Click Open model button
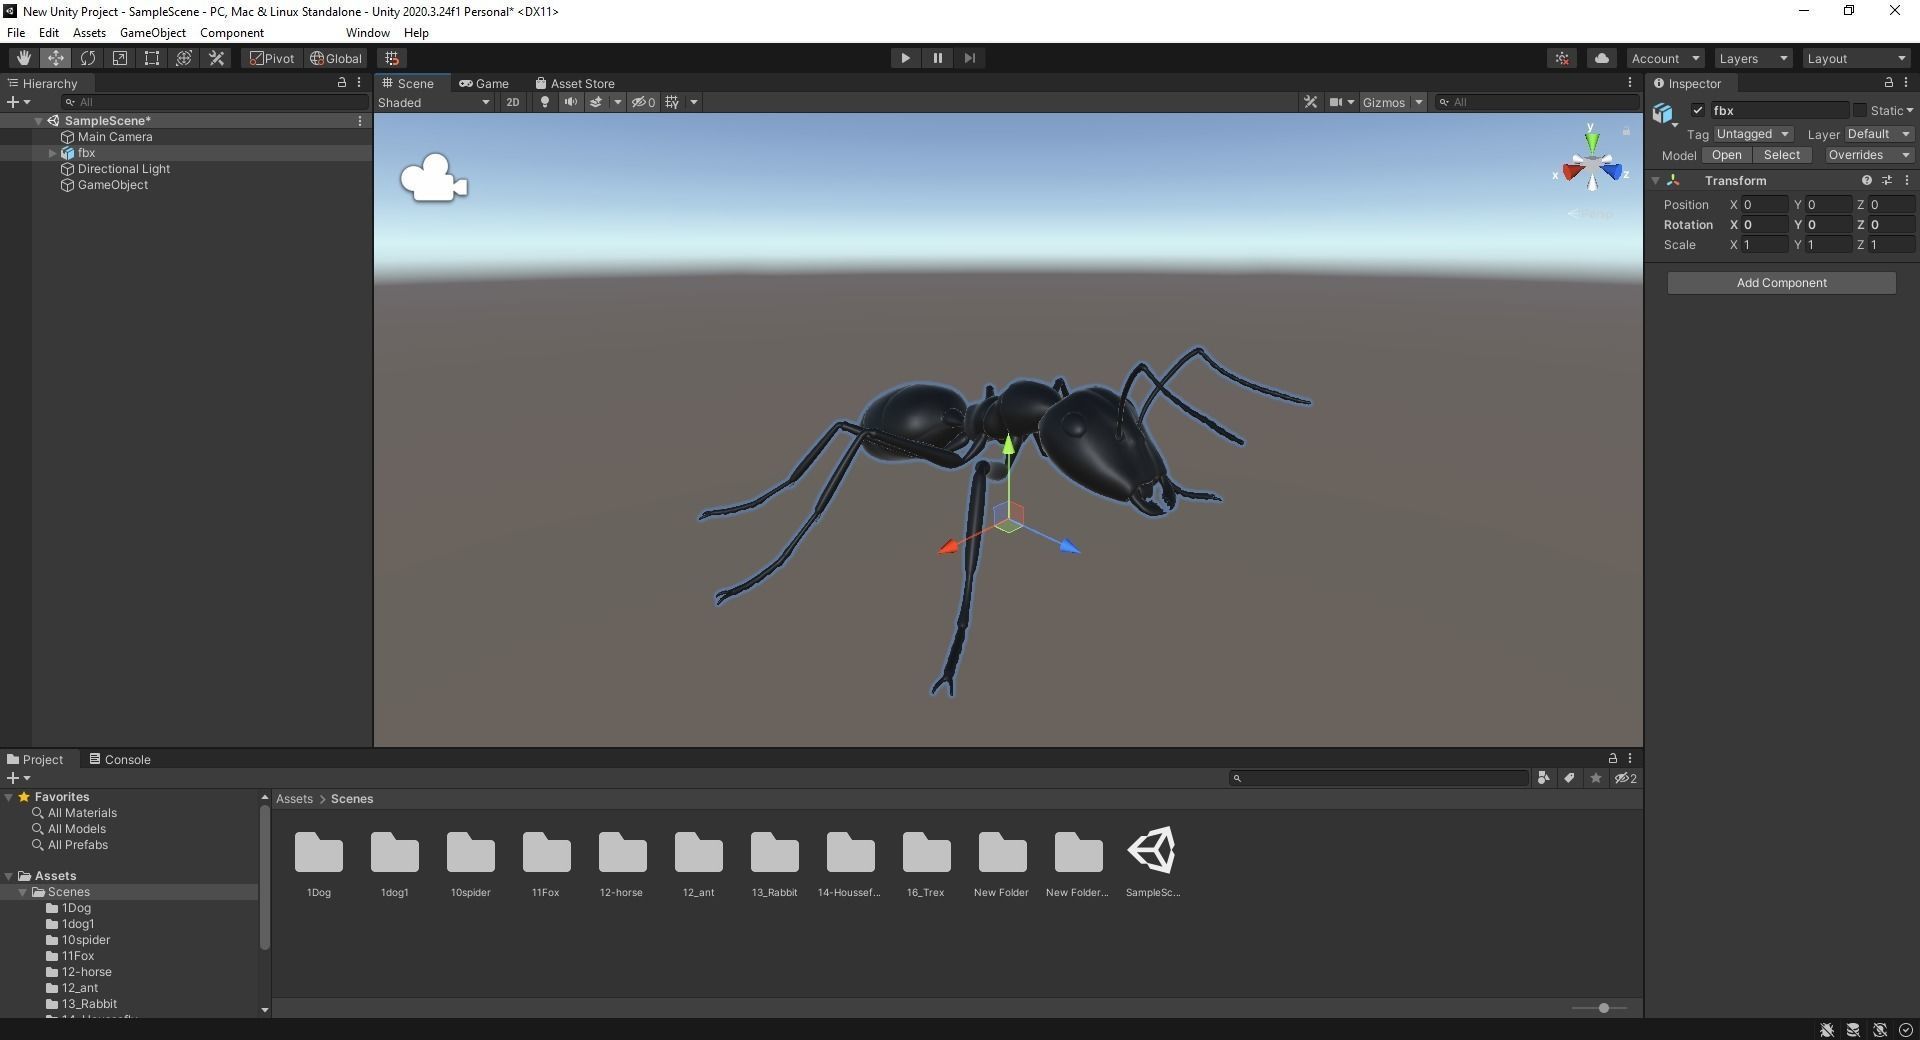This screenshot has width=1920, height=1040. click(1726, 155)
